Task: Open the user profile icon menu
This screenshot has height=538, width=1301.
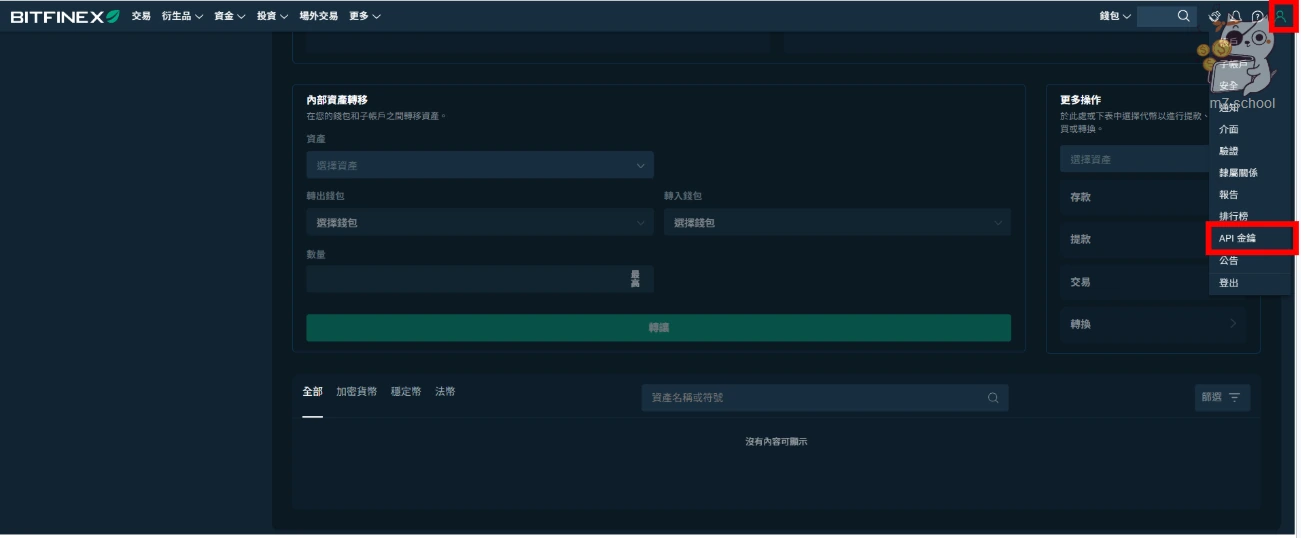Action: coord(1280,16)
